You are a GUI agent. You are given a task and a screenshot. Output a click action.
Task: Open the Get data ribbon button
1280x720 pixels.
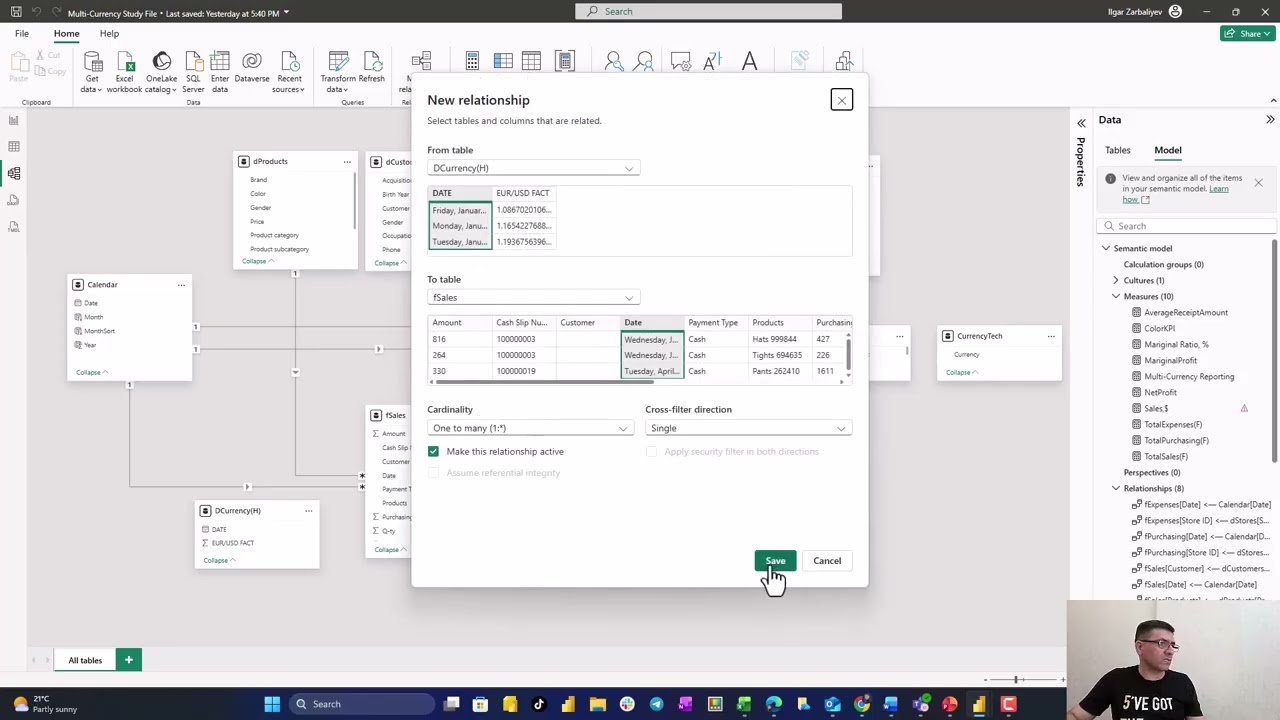tap(92, 71)
